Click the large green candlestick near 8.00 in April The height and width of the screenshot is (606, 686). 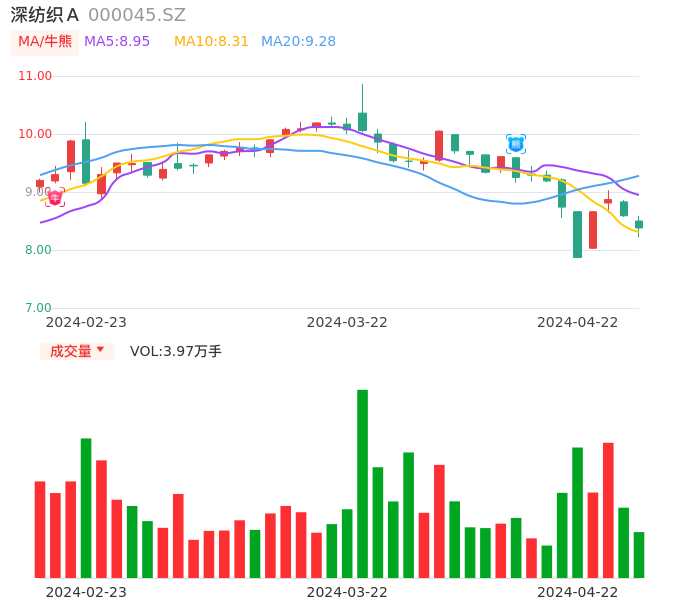(x=577, y=234)
